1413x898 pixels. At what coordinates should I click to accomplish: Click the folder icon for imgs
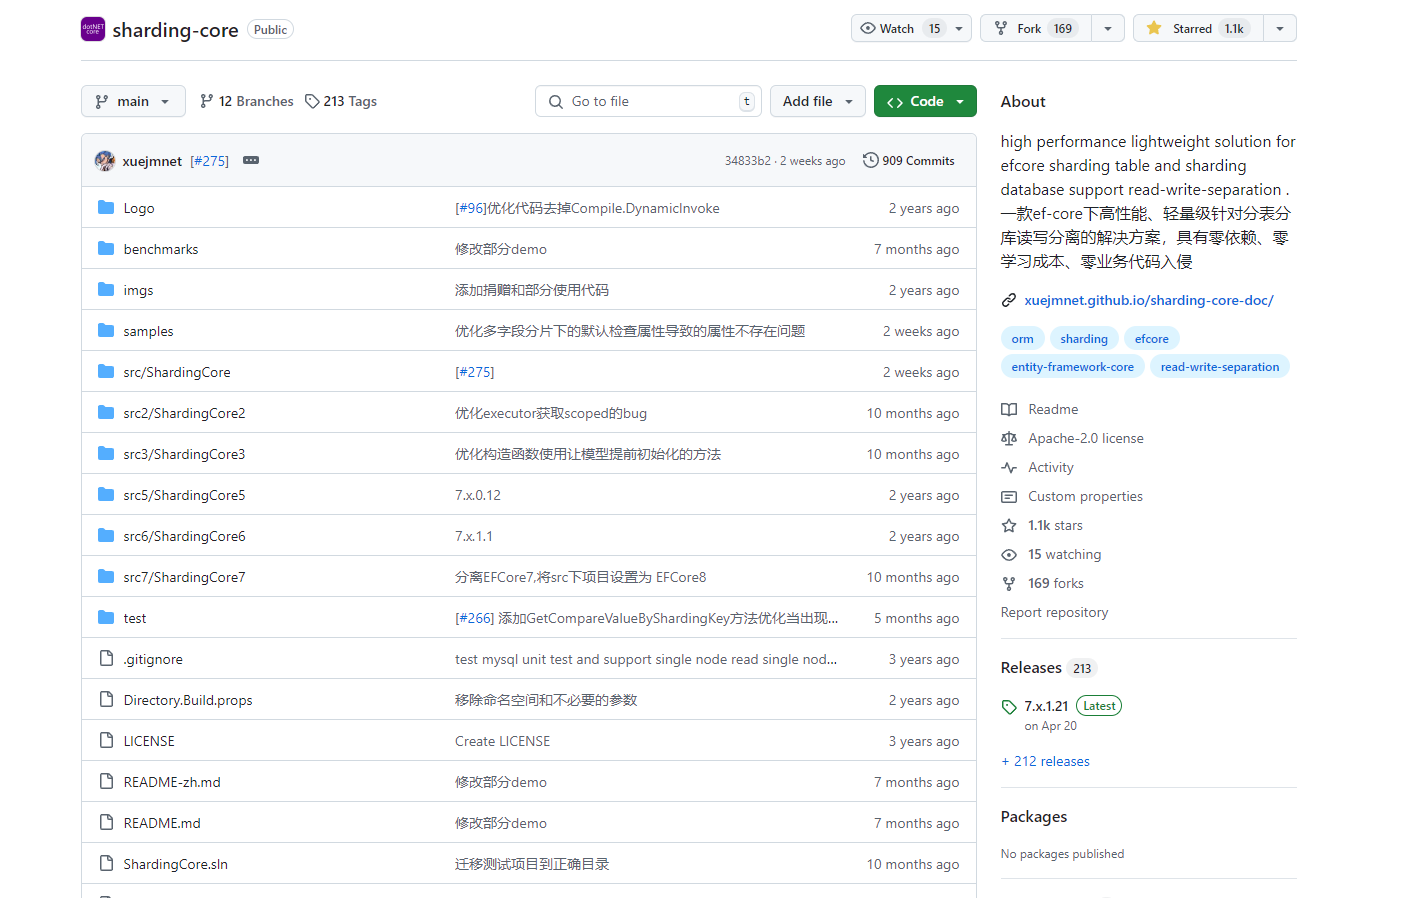tap(106, 289)
